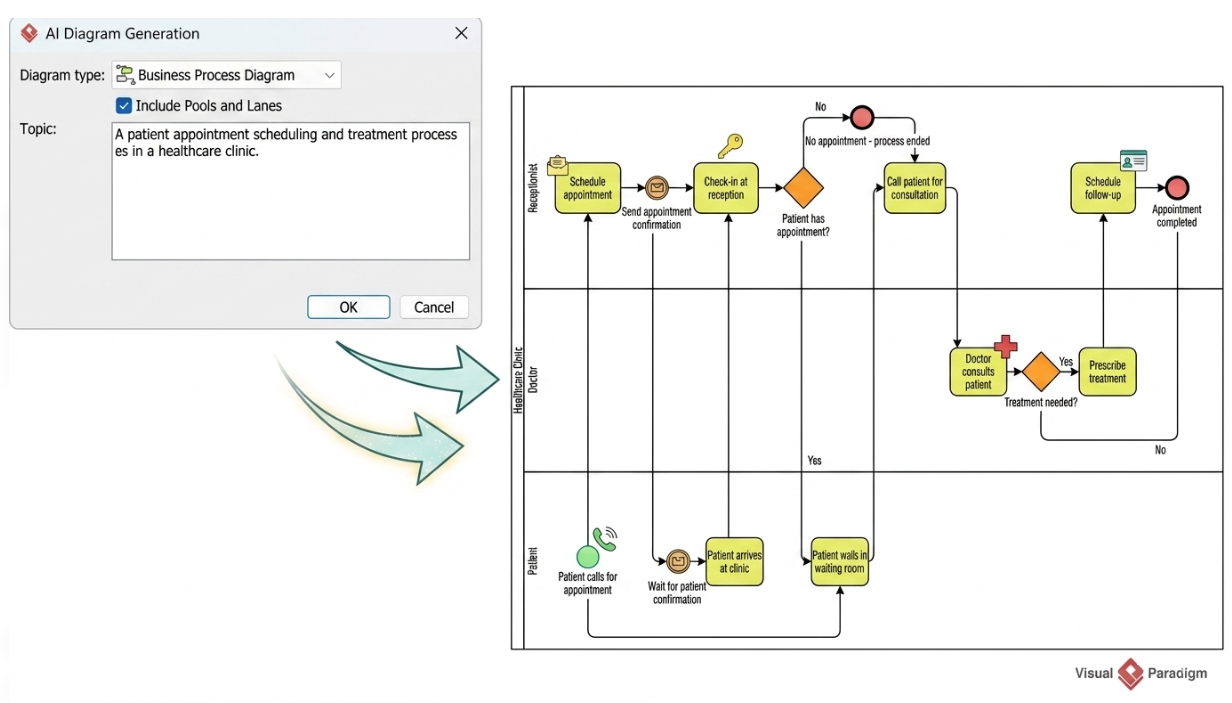Click the Wait for patient confirmation message event

coord(678,561)
